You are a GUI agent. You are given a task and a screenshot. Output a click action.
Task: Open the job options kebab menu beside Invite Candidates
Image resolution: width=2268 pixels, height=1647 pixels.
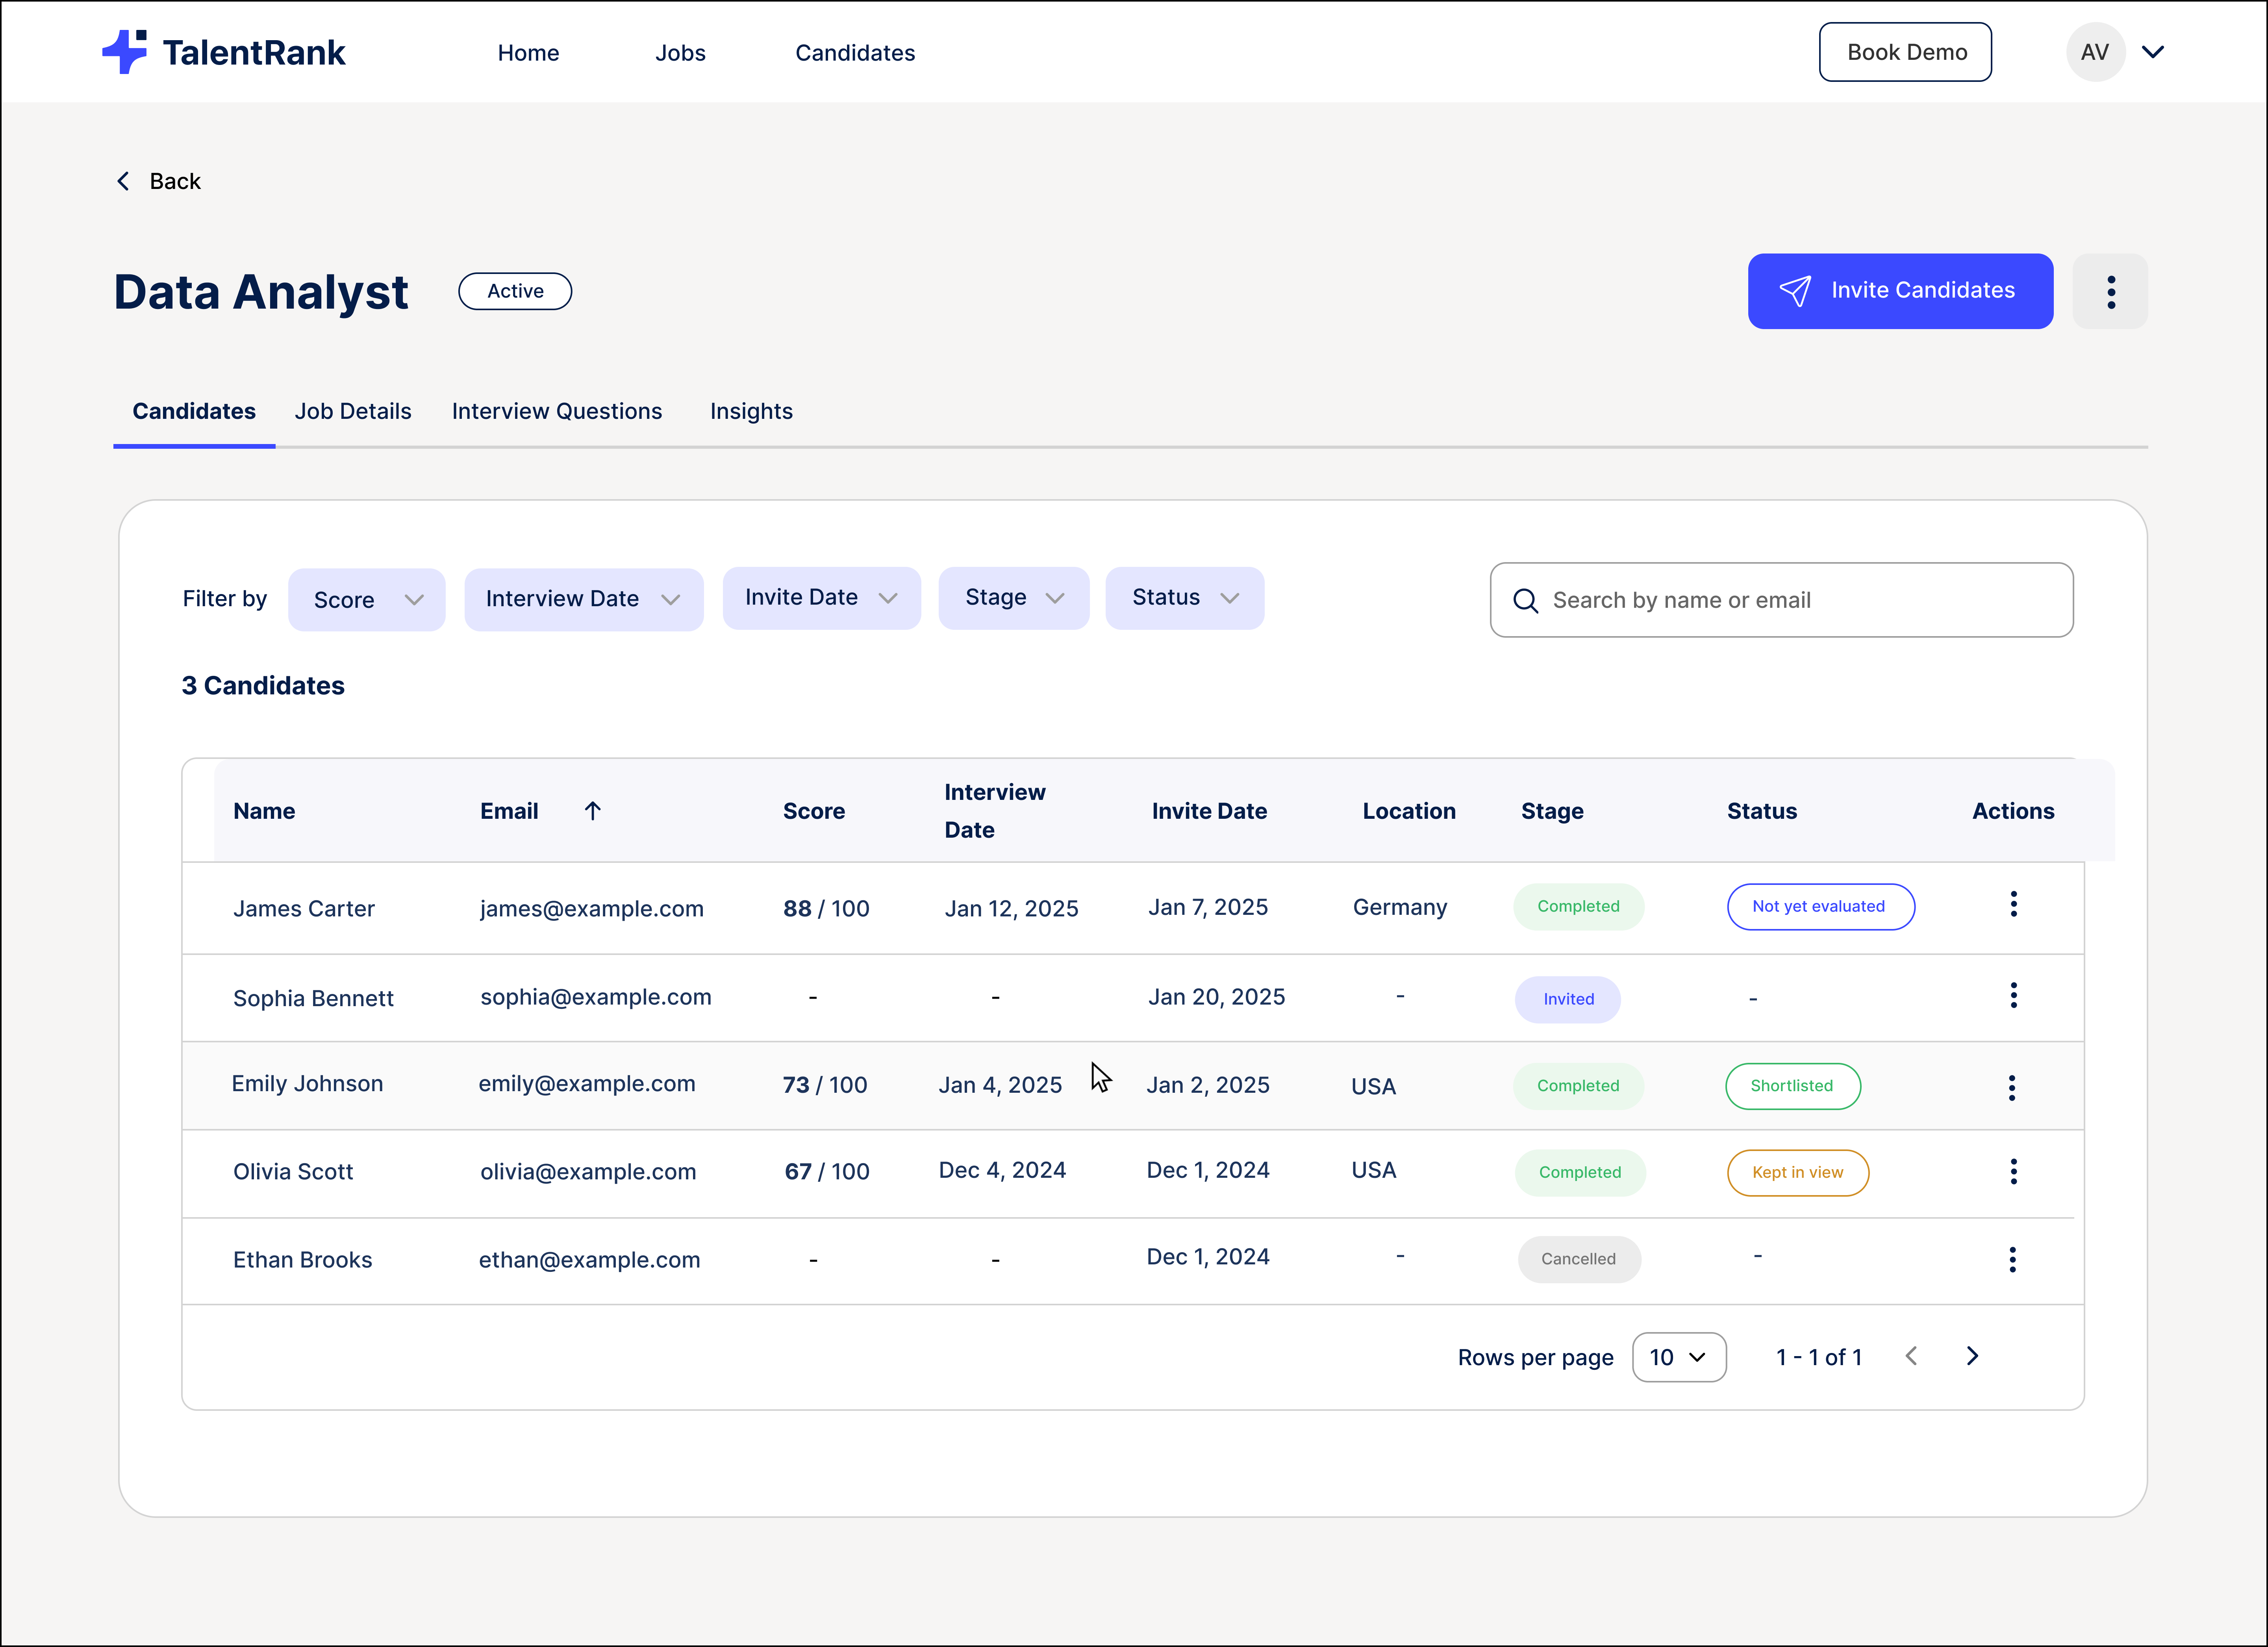2110,291
